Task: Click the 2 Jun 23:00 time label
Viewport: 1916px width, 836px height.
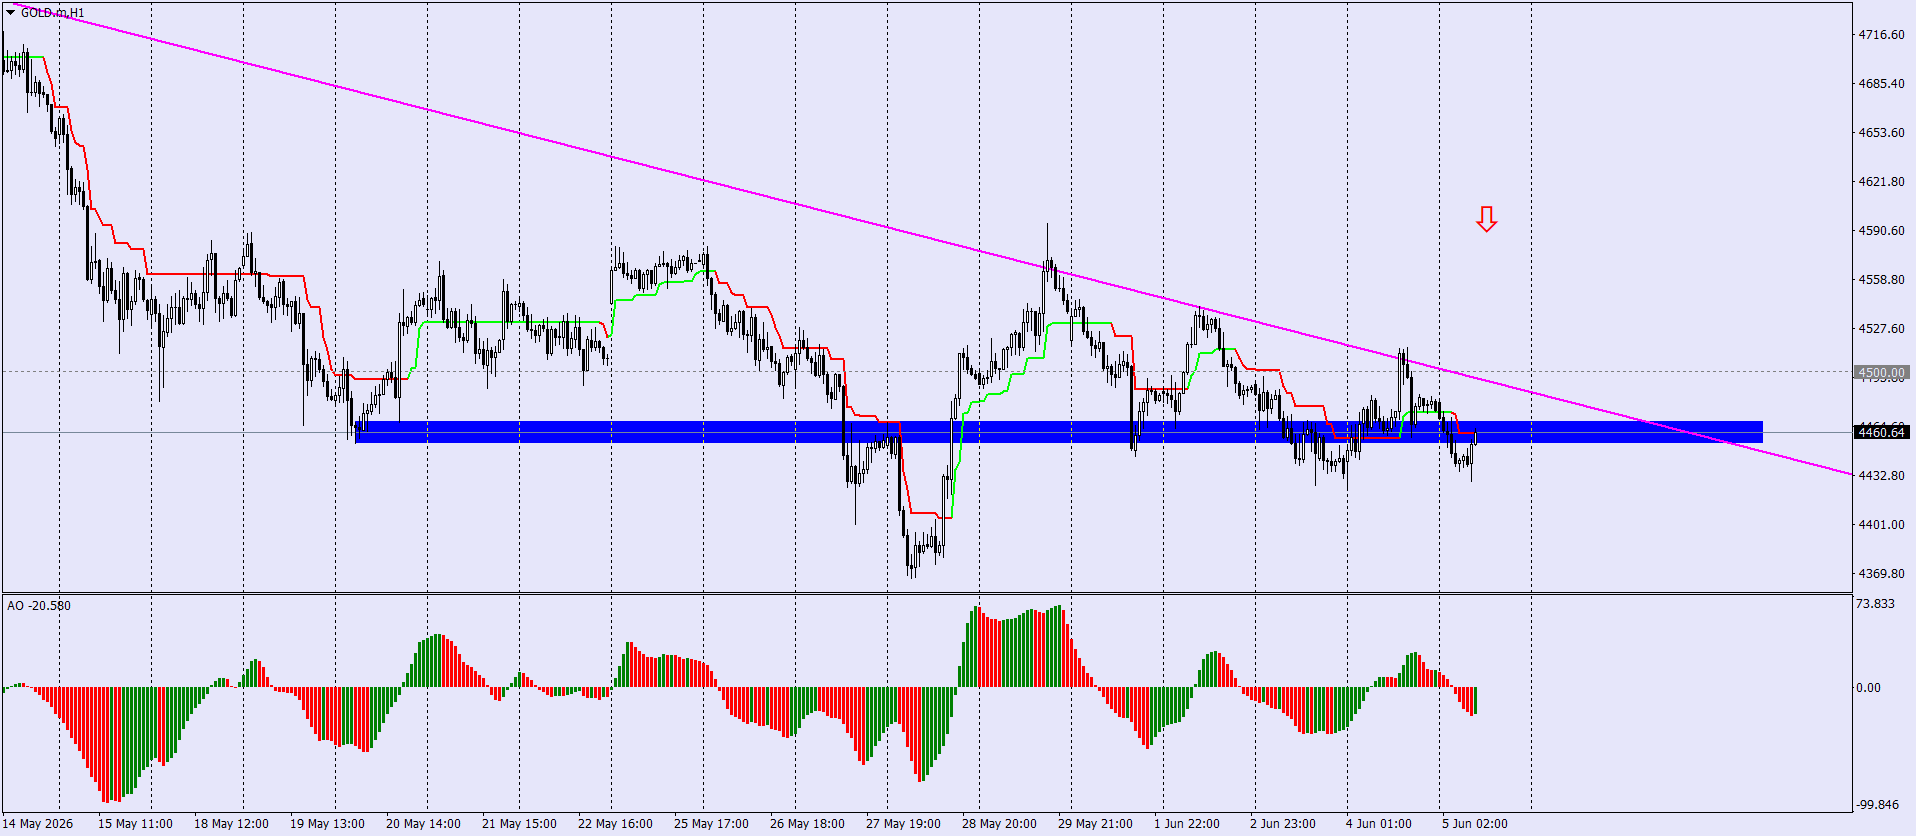Action: (x=1283, y=824)
